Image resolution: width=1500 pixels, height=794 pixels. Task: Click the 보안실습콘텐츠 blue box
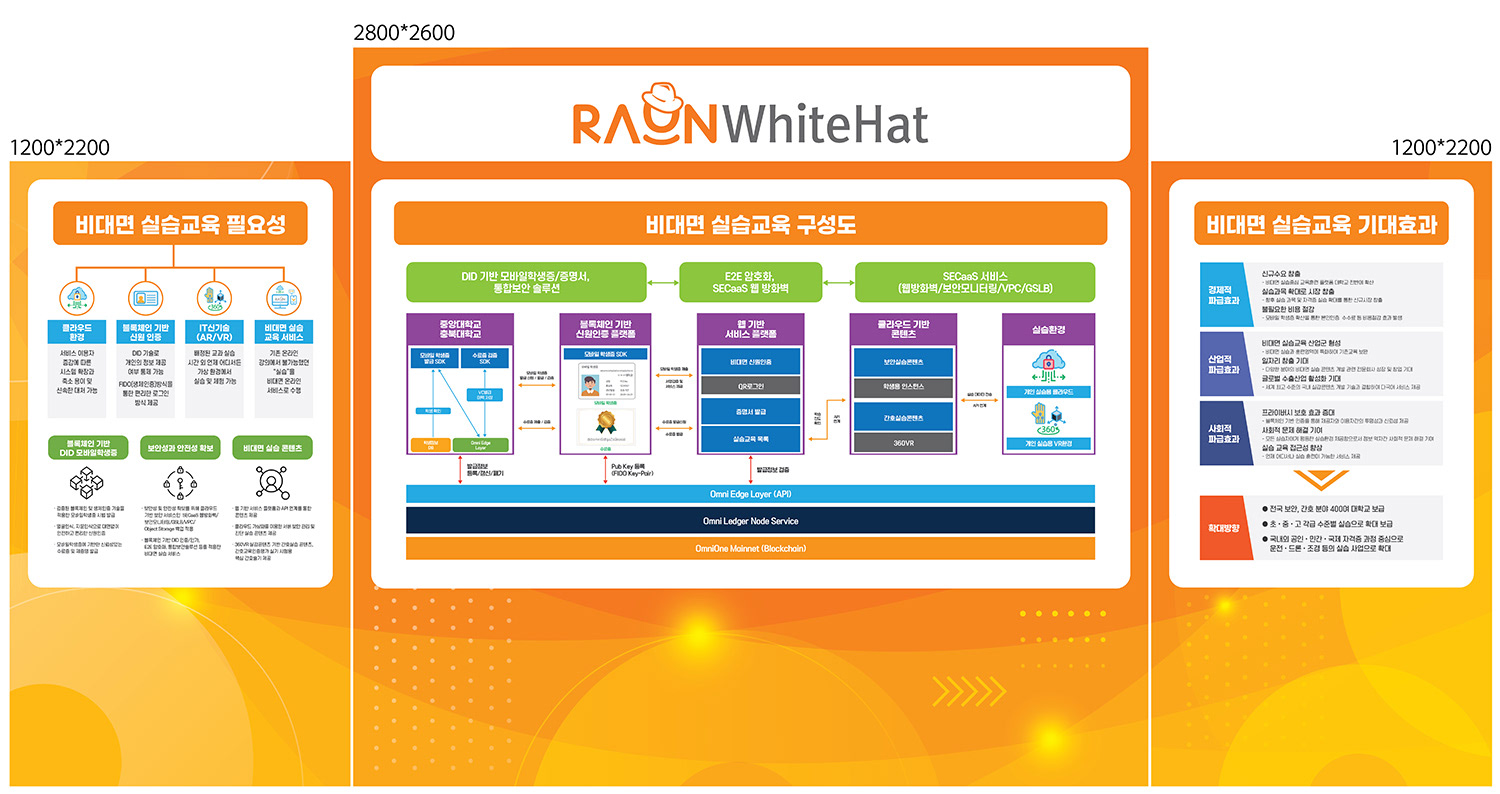tap(903, 360)
